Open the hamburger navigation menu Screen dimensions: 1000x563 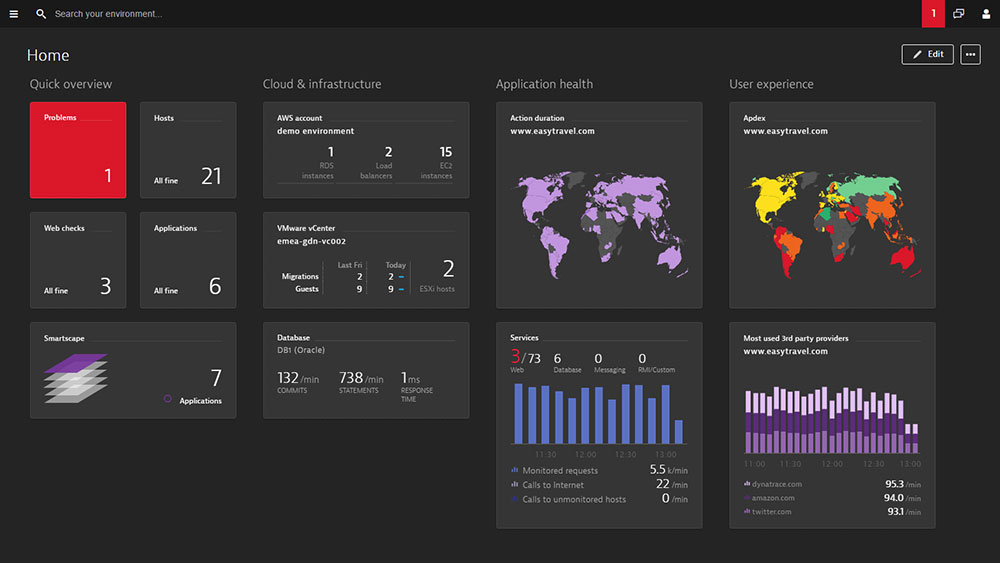click(14, 14)
